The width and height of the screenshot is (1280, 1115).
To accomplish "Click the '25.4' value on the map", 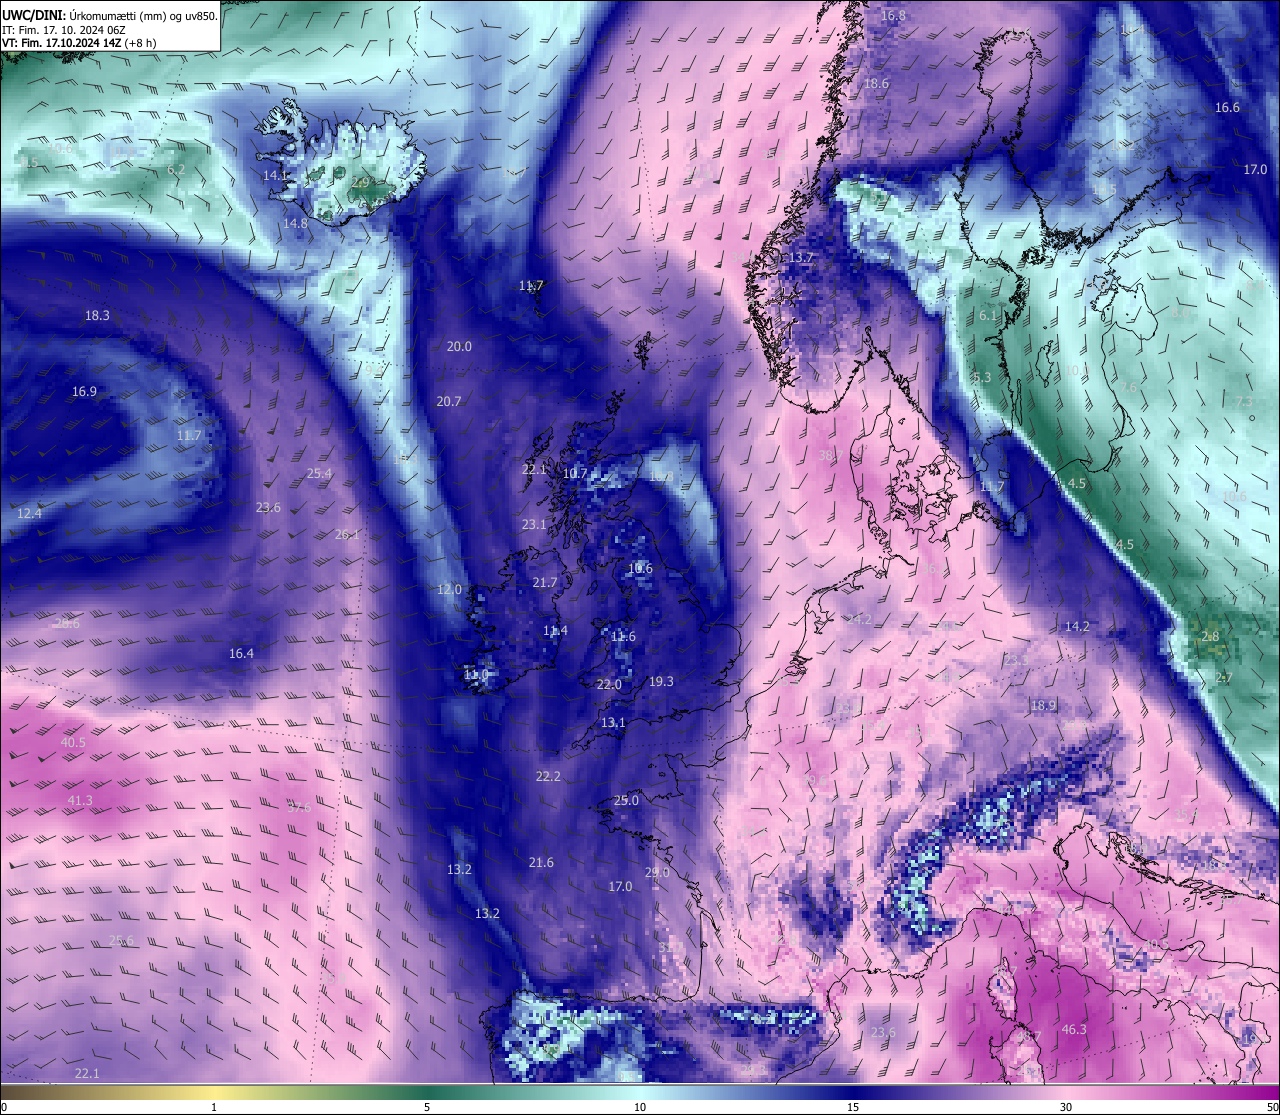I will coord(319,473).
